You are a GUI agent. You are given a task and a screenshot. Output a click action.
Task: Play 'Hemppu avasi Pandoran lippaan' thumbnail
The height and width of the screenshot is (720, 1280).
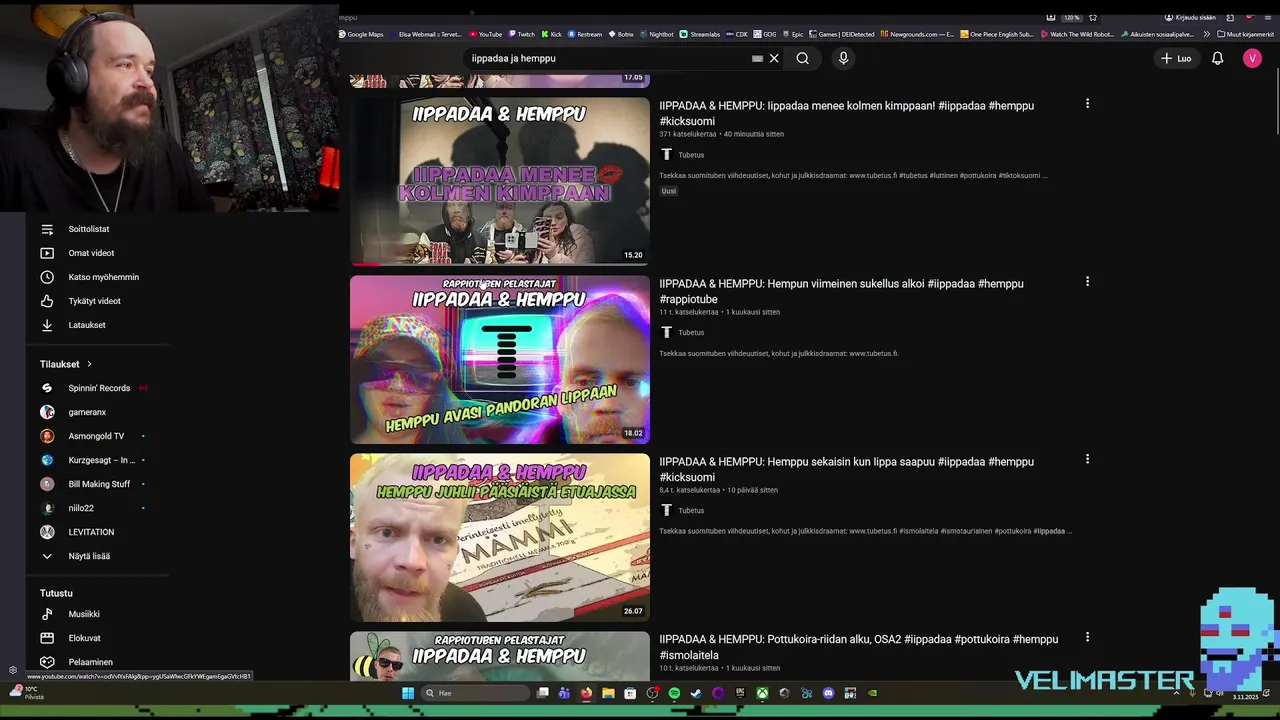500,359
